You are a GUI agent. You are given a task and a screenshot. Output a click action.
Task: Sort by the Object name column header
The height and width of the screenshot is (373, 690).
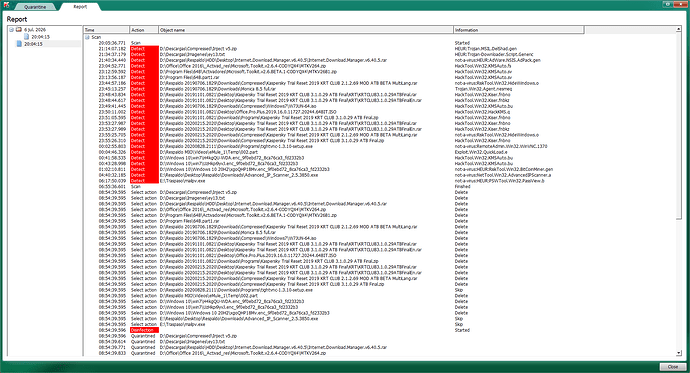click(306, 30)
